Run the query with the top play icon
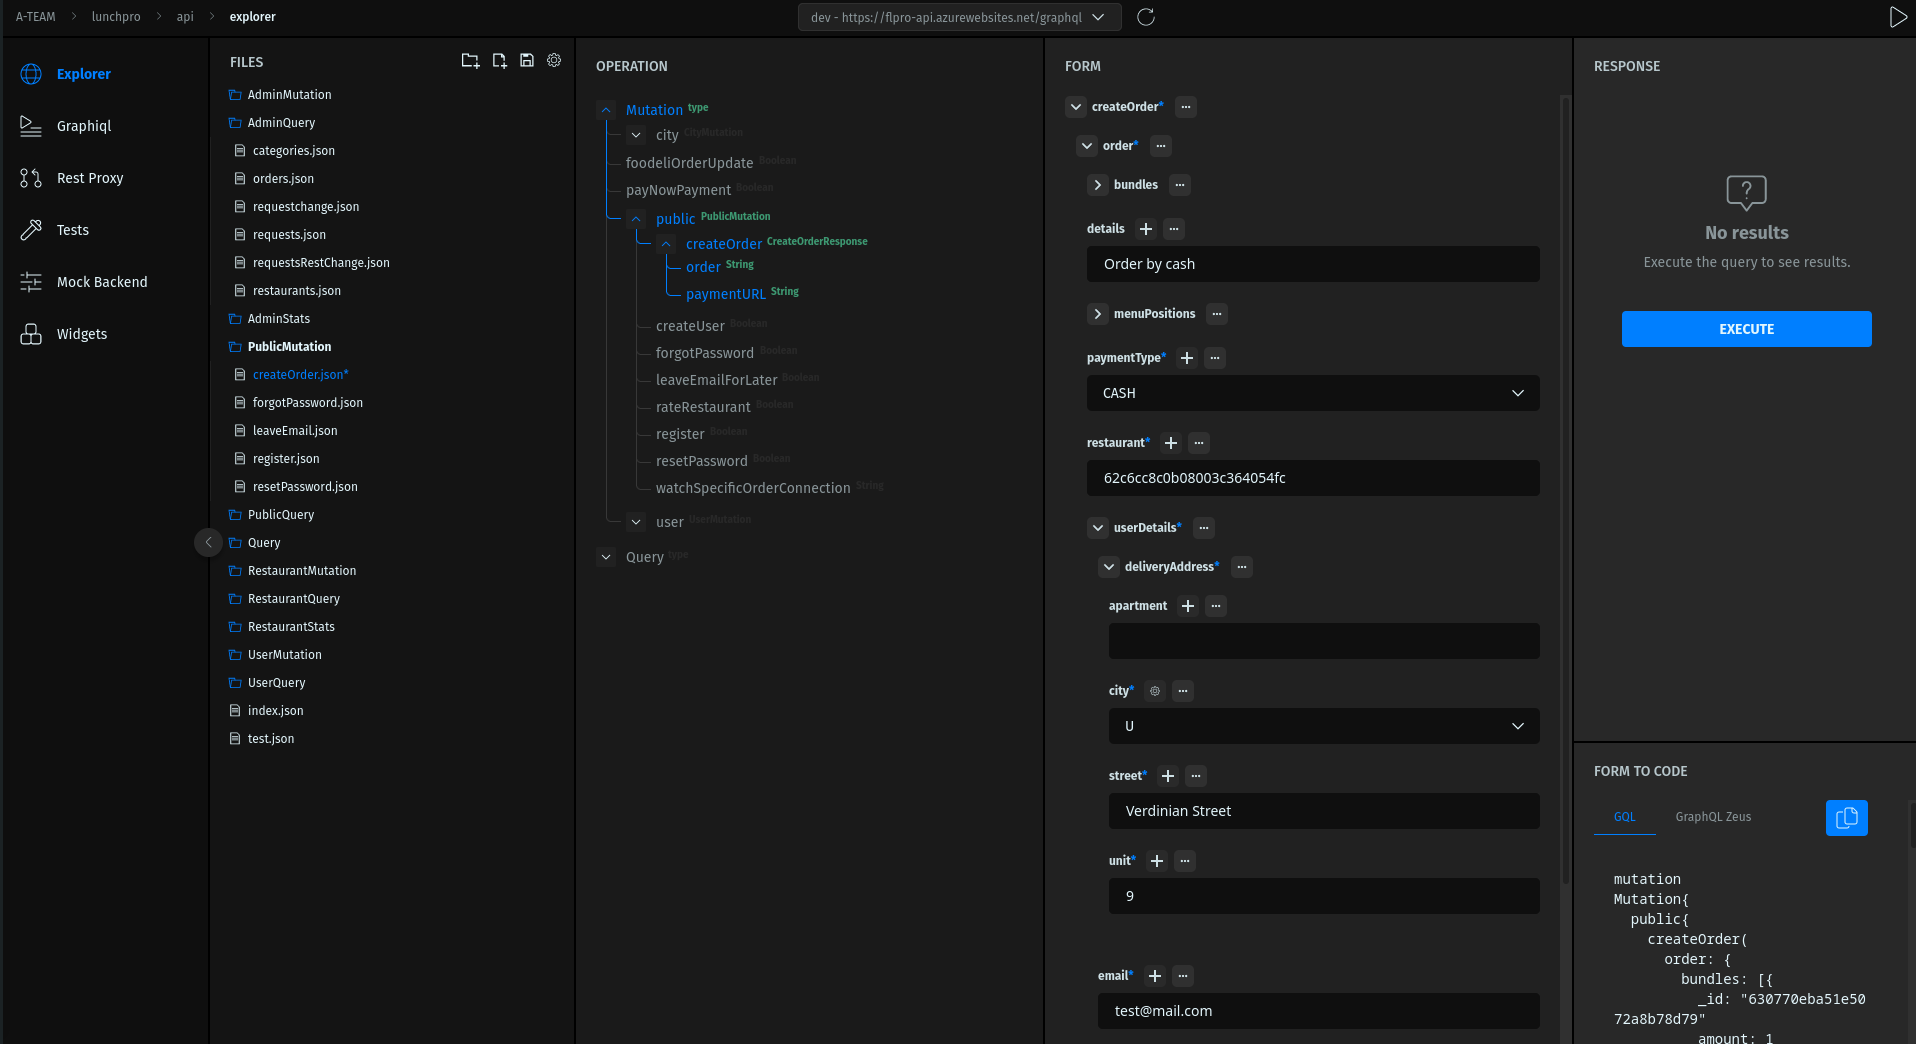The width and height of the screenshot is (1916, 1044). pyautogui.click(x=1897, y=17)
